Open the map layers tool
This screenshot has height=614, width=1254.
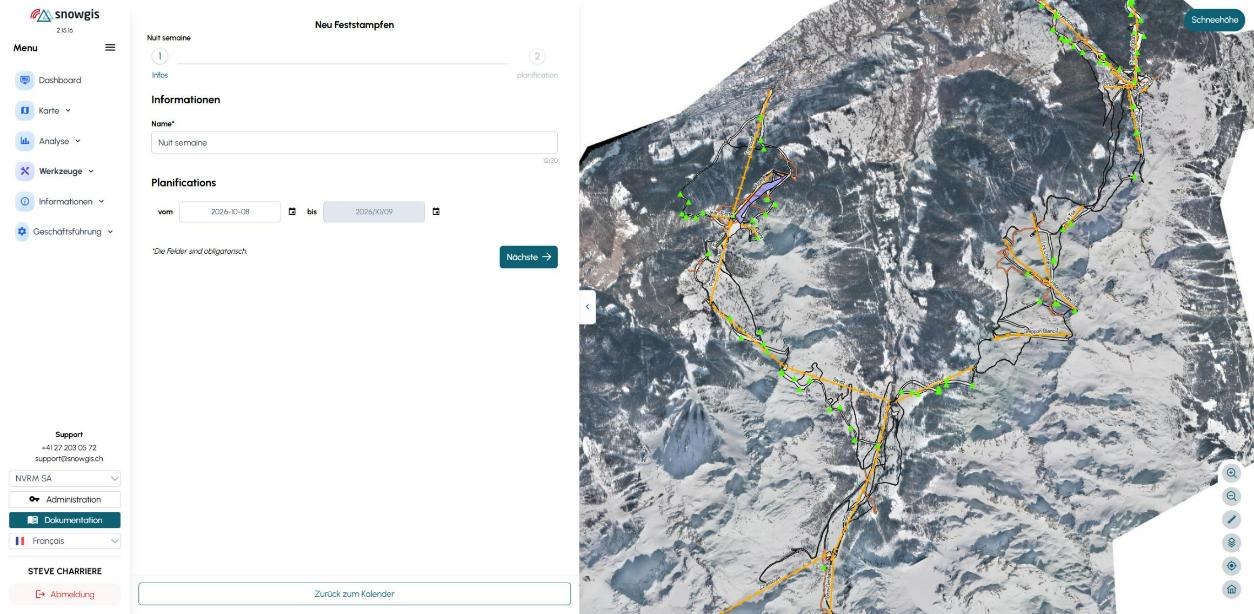pyautogui.click(x=1232, y=542)
